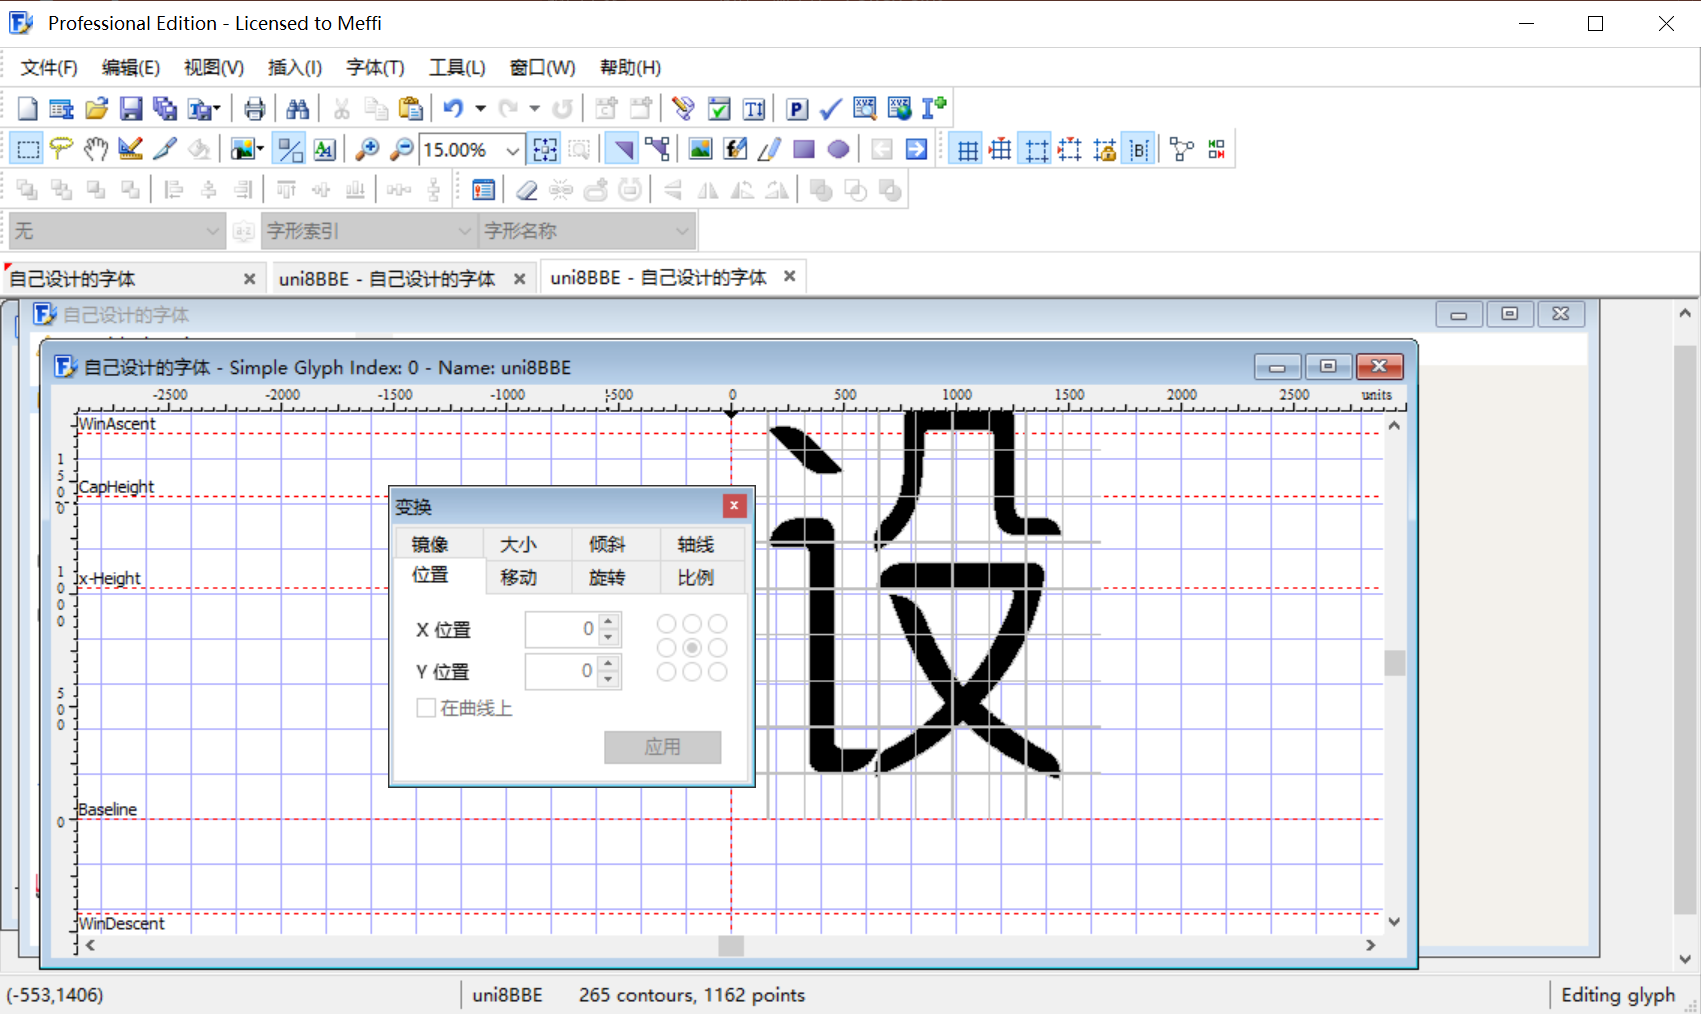Image resolution: width=1701 pixels, height=1014 pixels.
Task: Toggle snap to grid
Action: coord(1000,150)
